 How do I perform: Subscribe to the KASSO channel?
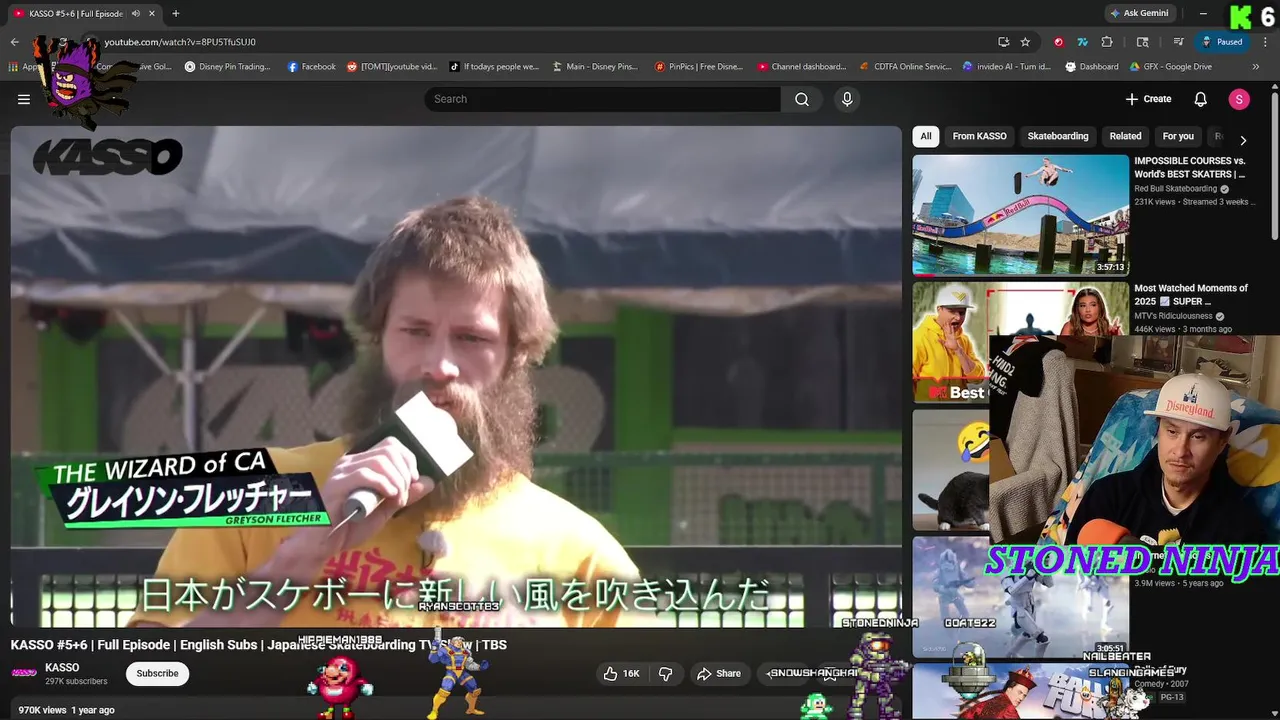coord(157,673)
